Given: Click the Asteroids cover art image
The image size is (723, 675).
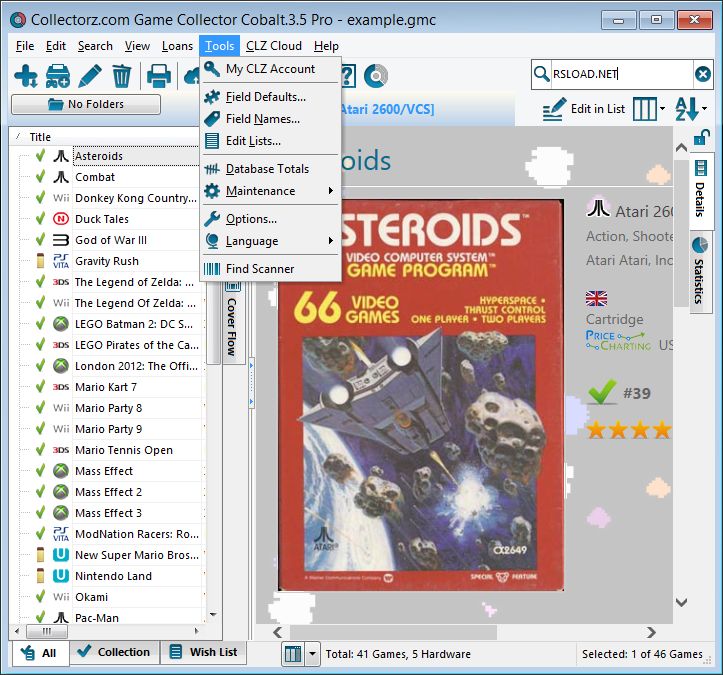Looking at the screenshot, I should tap(421, 395).
